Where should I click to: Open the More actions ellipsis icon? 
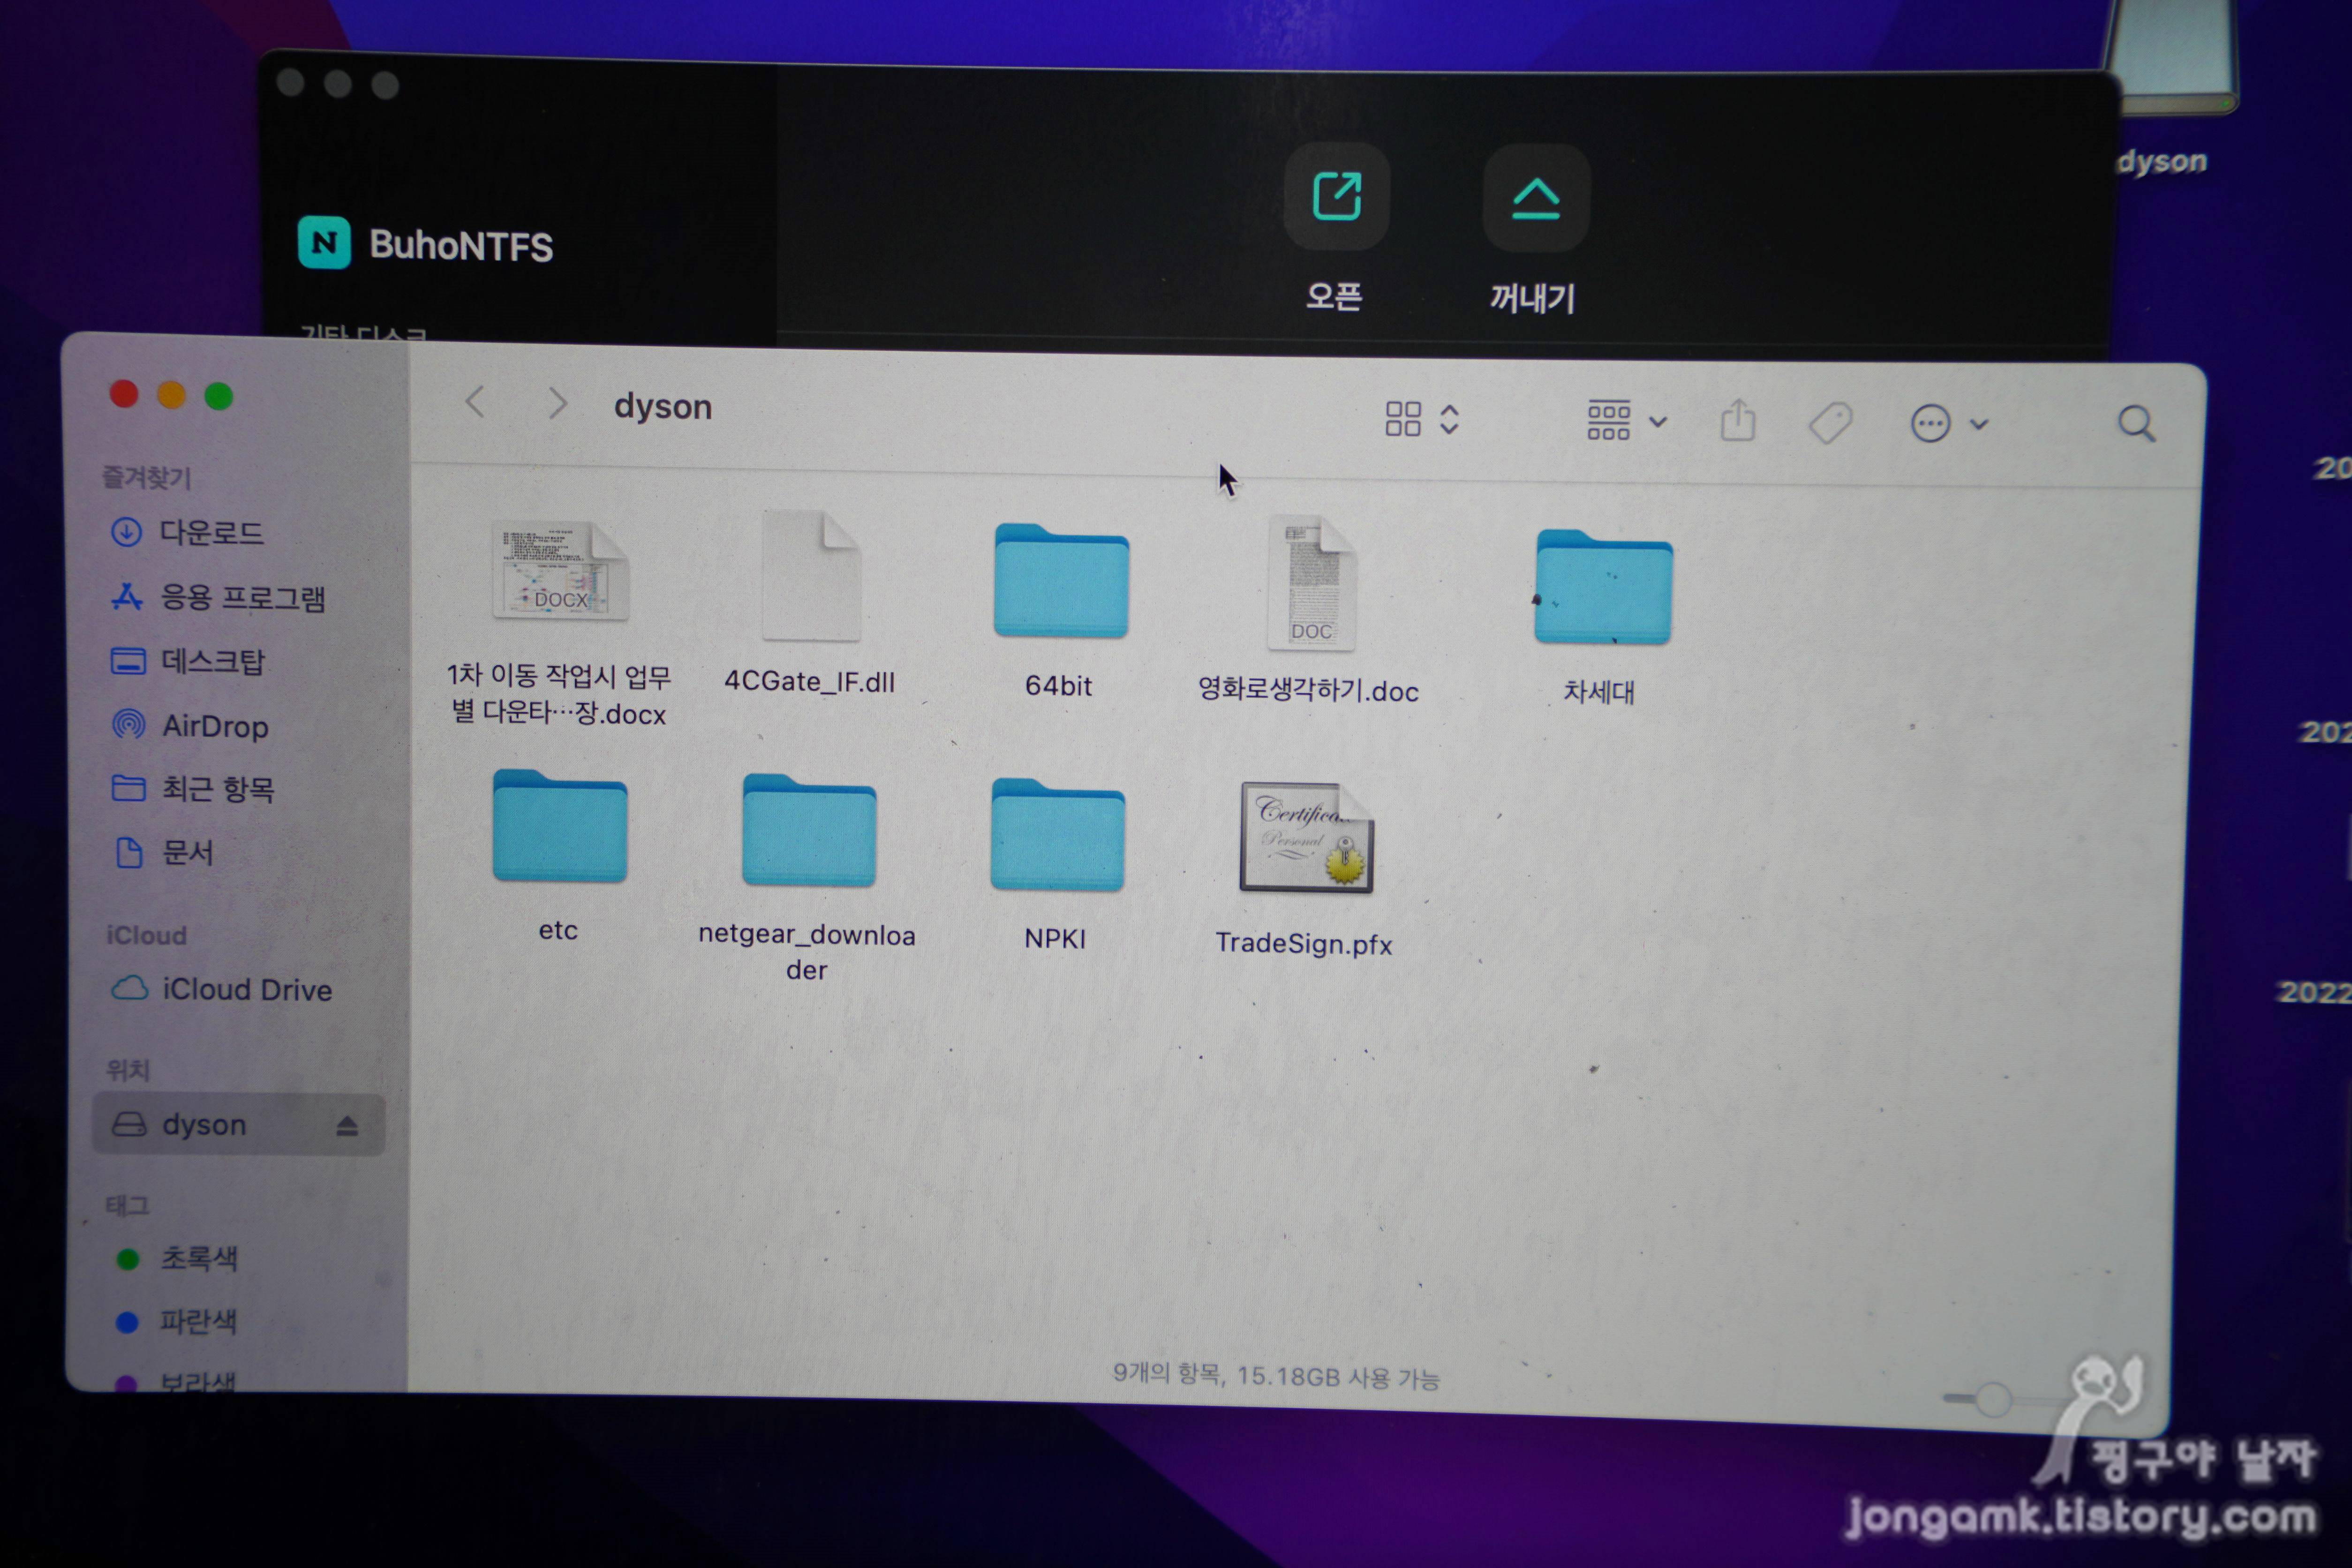pyautogui.click(x=1930, y=424)
